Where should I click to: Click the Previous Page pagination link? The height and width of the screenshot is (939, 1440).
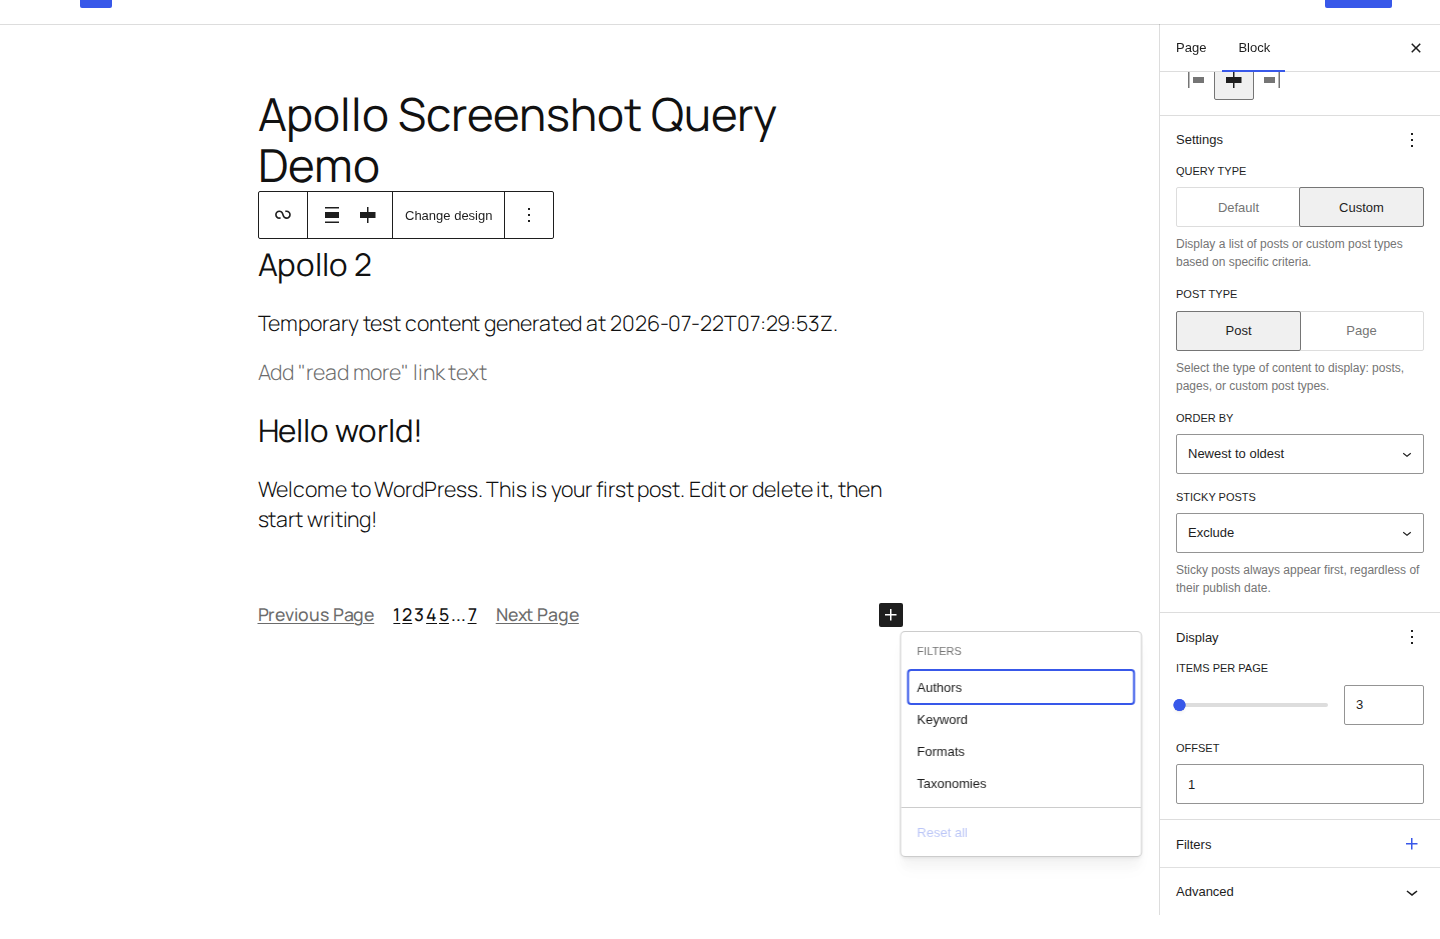tap(316, 615)
